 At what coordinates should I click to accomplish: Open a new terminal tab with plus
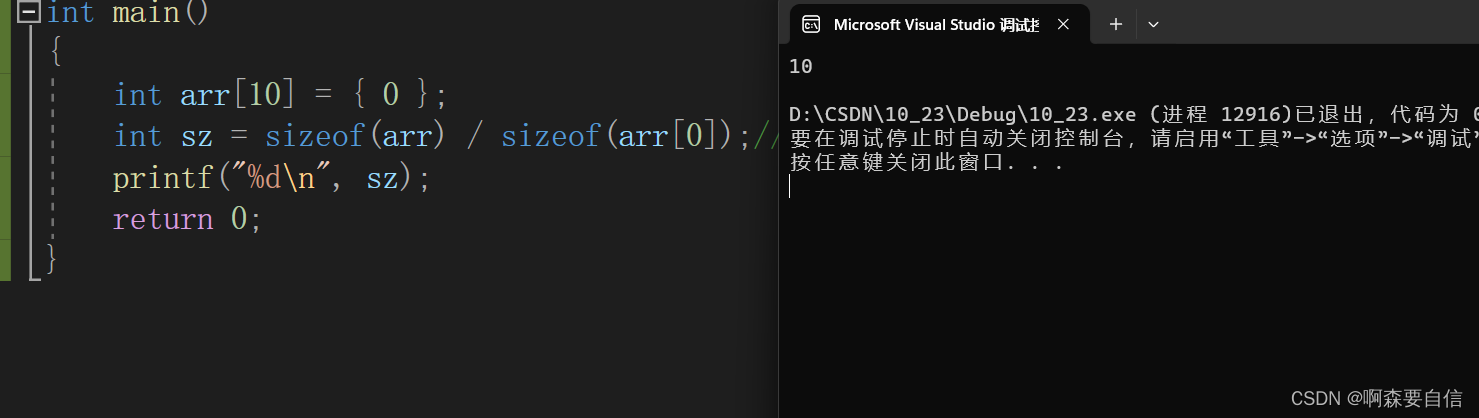(1116, 25)
